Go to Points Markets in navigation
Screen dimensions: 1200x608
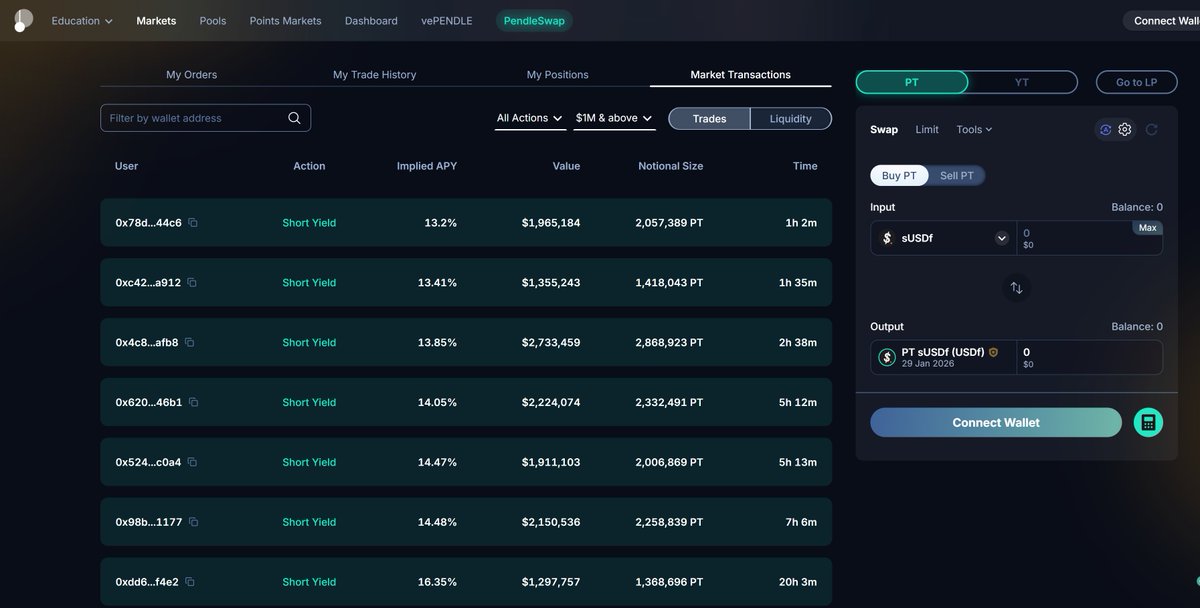click(x=285, y=21)
